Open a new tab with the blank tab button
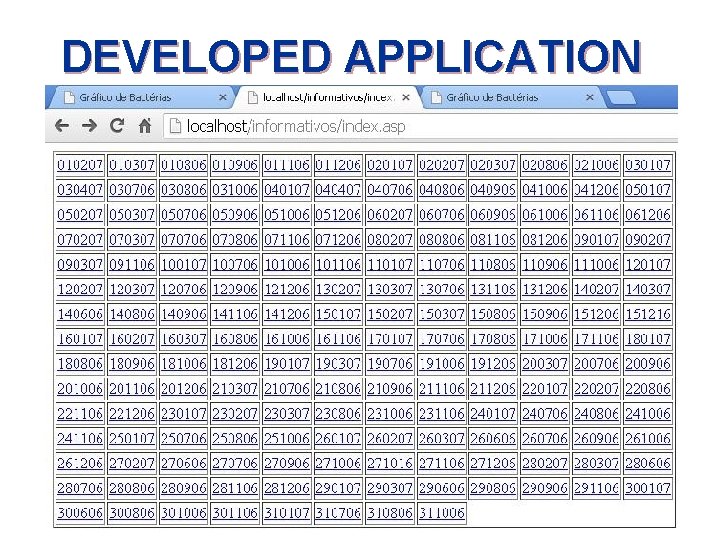The image size is (720, 540). point(621,97)
